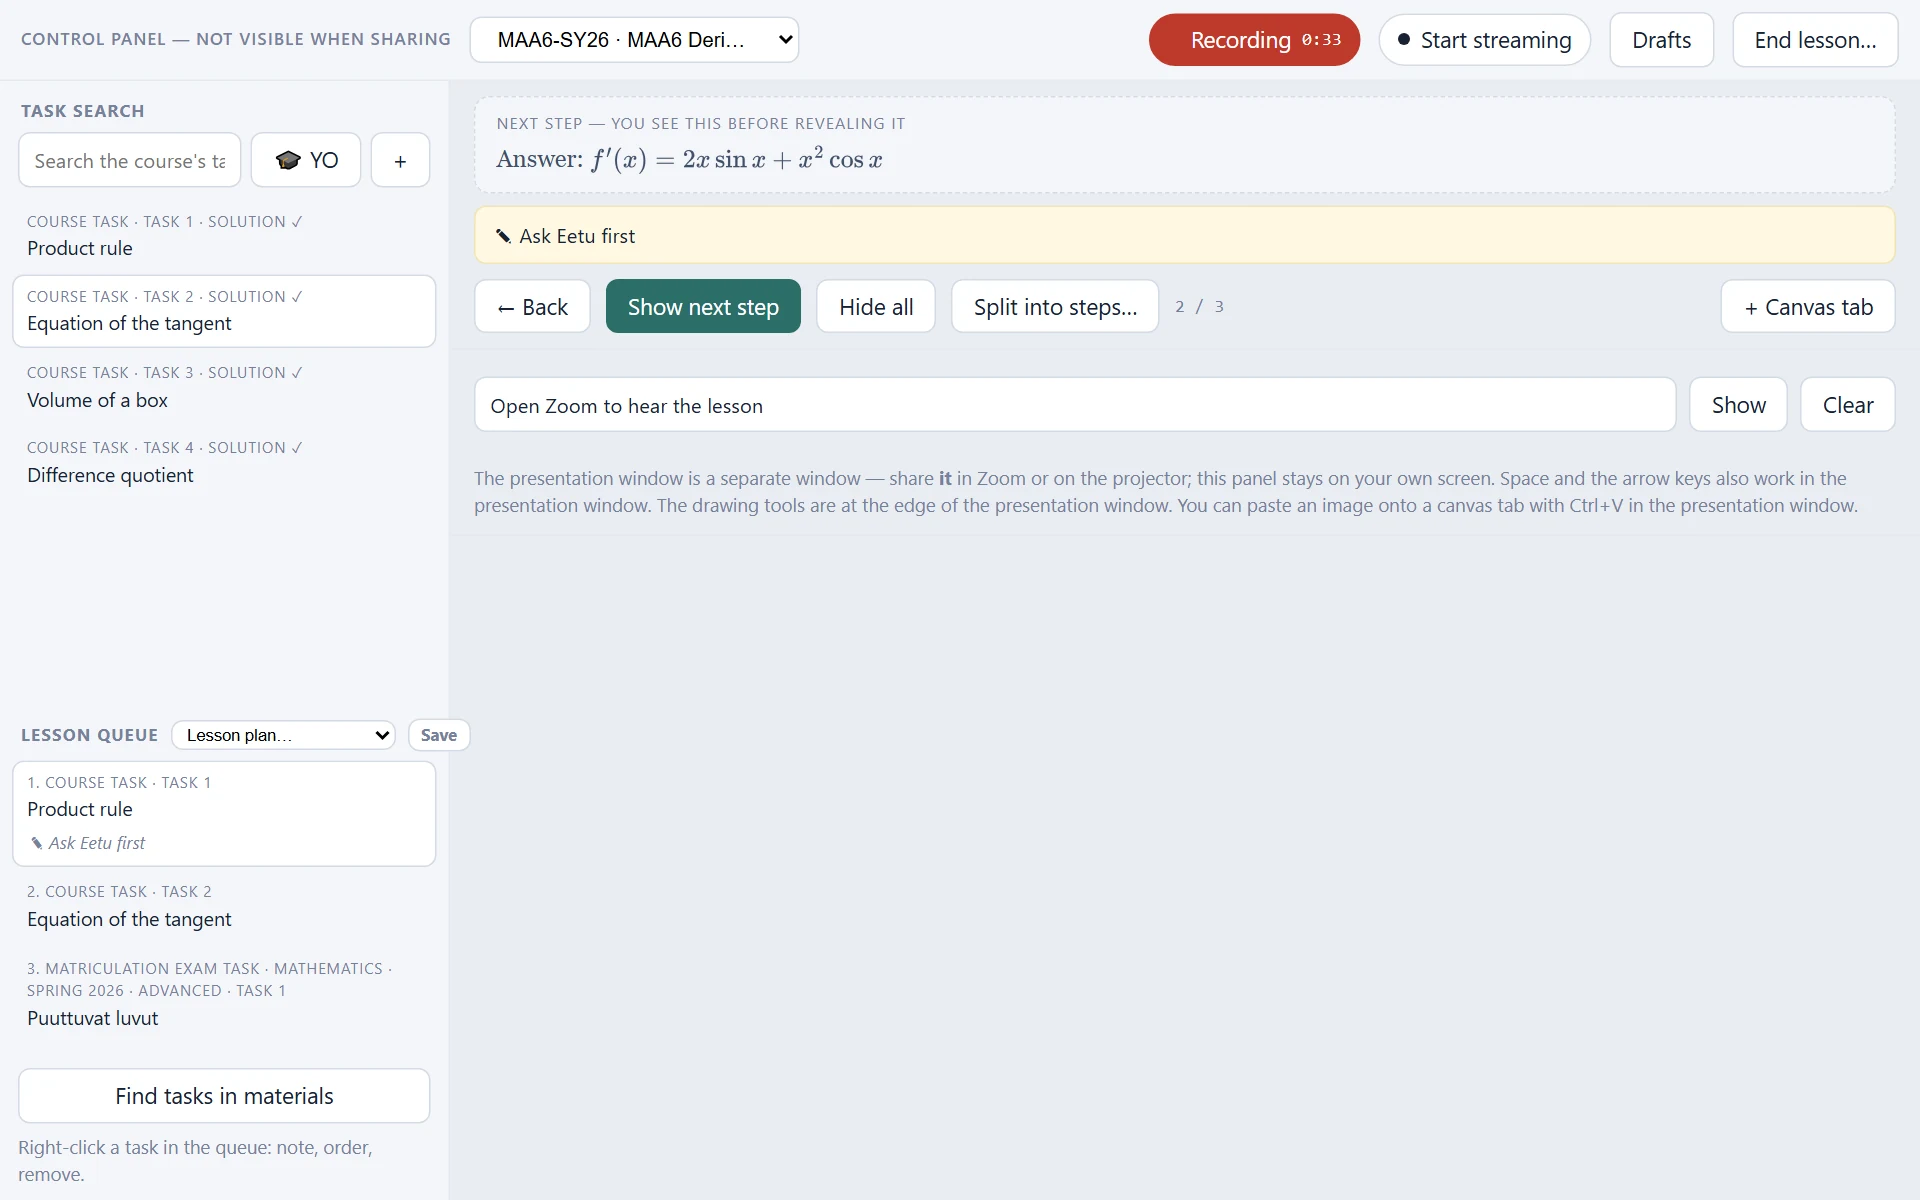Go Back one step
Screen dimensions: 1920x1200
pos(532,306)
